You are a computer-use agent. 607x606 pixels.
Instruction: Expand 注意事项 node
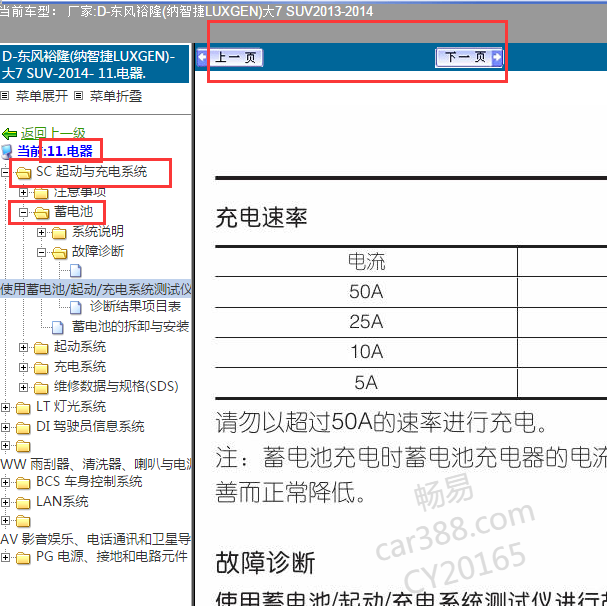click(23, 192)
